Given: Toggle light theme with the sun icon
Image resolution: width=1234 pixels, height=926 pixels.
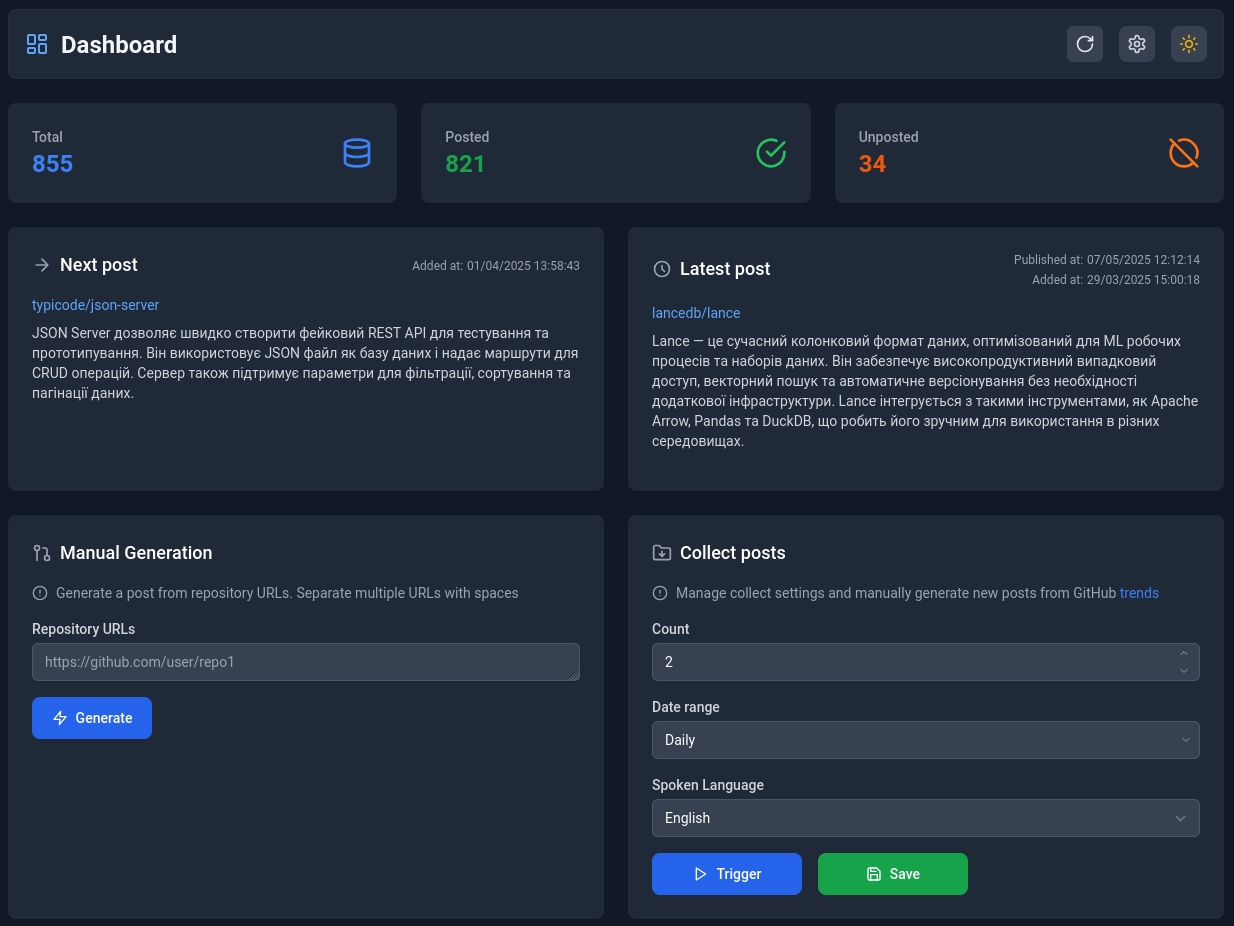Looking at the screenshot, I should [1189, 44].
